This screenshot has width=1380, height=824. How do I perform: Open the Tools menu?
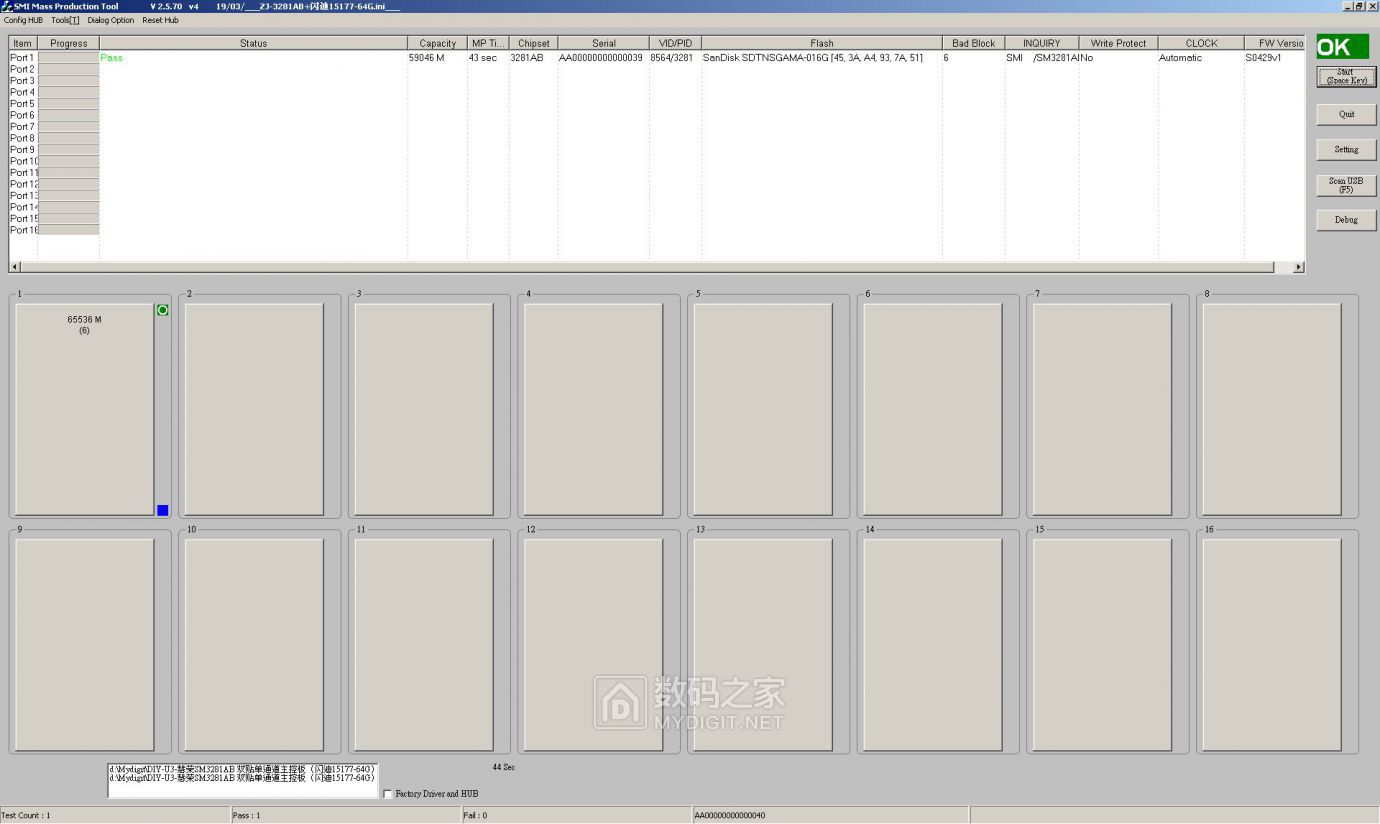65,20
